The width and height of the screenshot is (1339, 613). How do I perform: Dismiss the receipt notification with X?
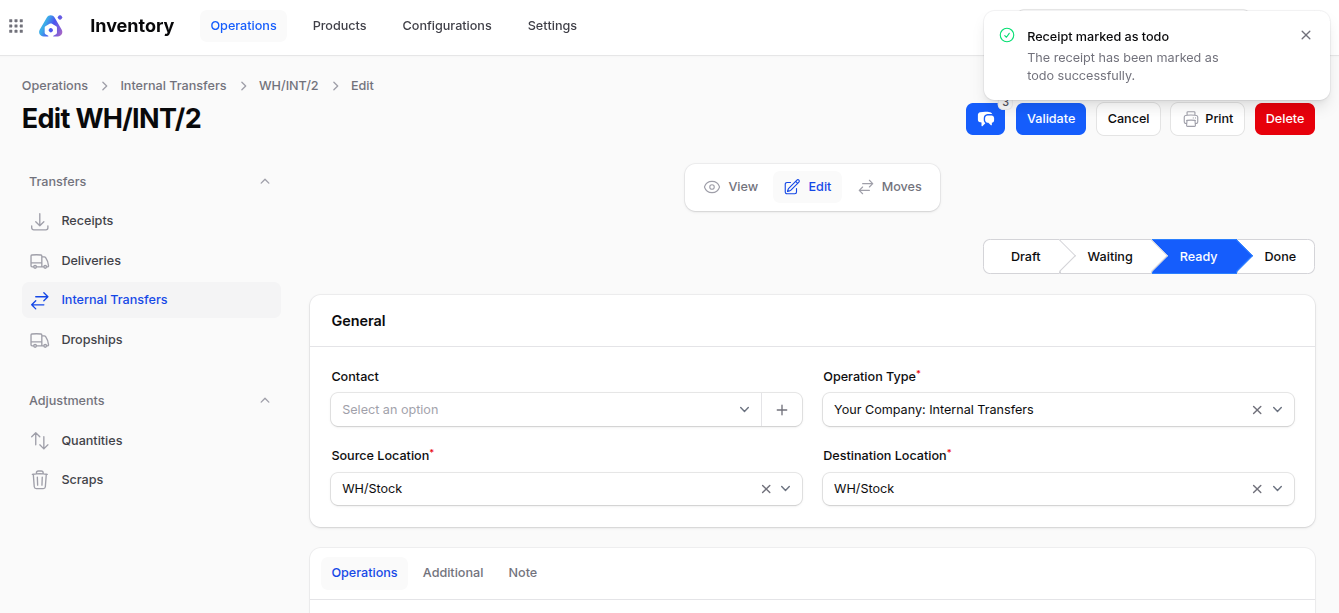tap(1306, 35)
